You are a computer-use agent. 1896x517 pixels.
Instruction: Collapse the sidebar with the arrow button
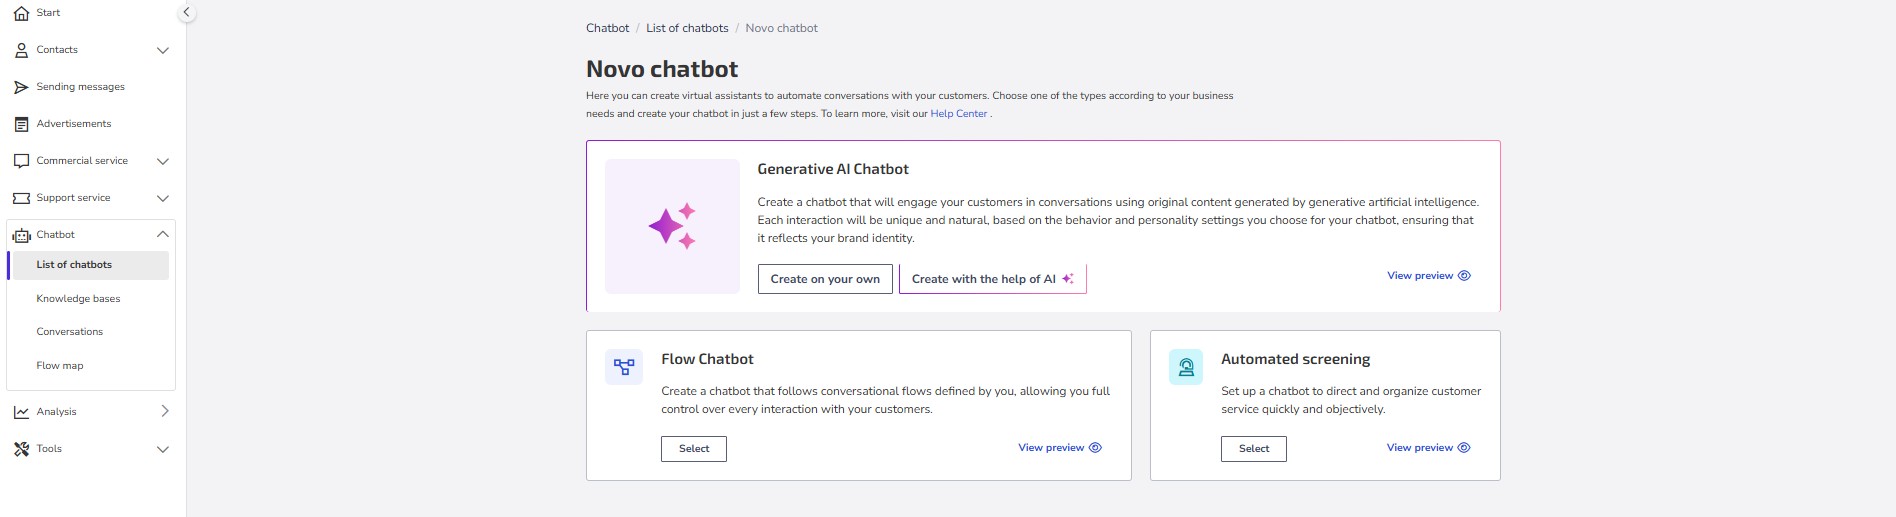coord(186,13)
